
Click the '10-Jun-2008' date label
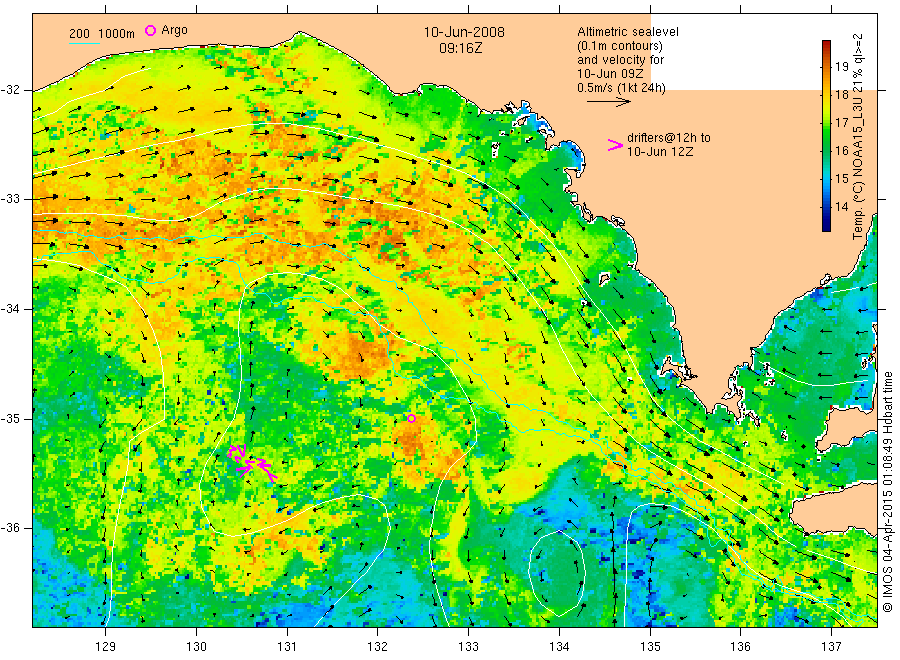[464, 32]
